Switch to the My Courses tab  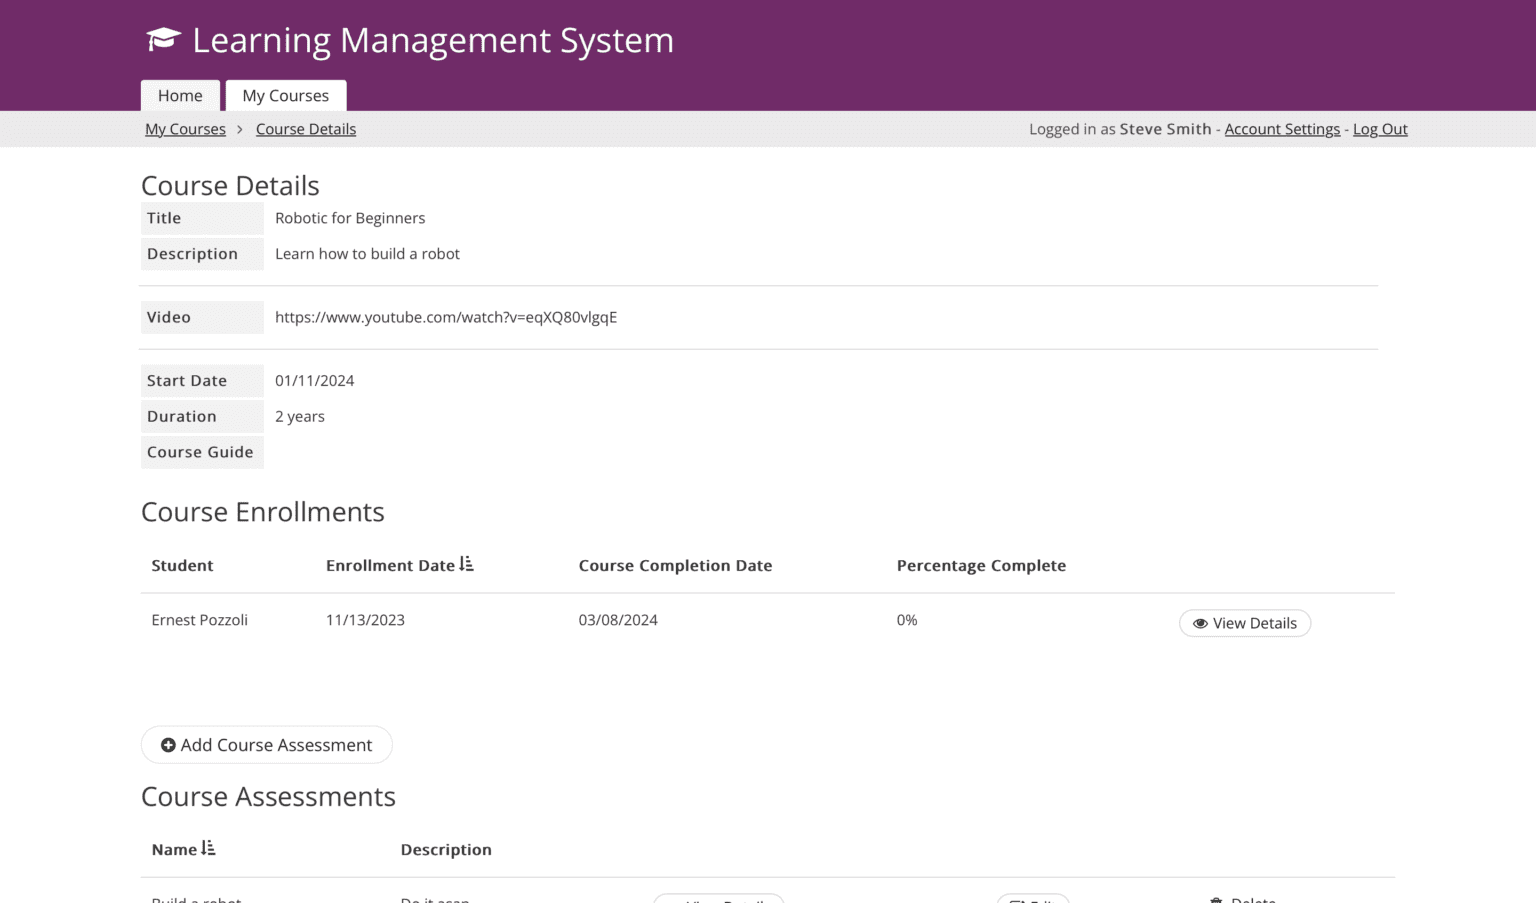pyautogui.click(x=285, y=96)
